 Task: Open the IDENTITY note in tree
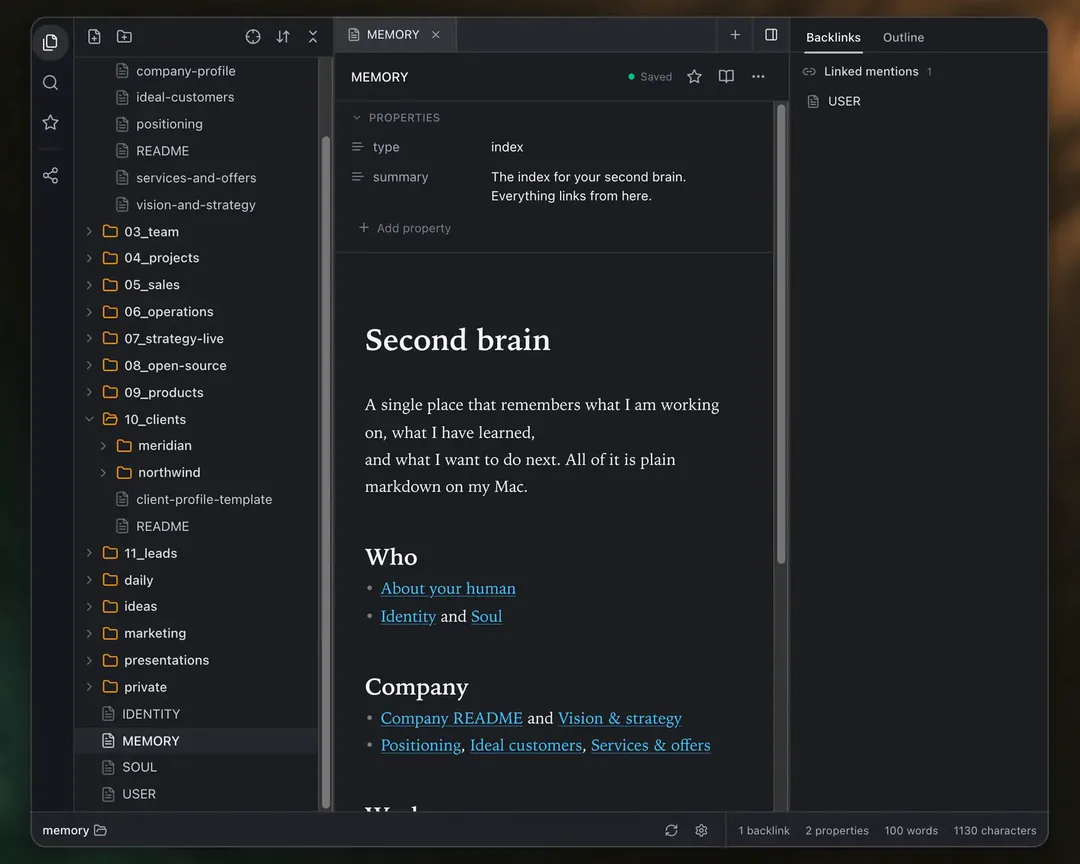pos(151,714)
